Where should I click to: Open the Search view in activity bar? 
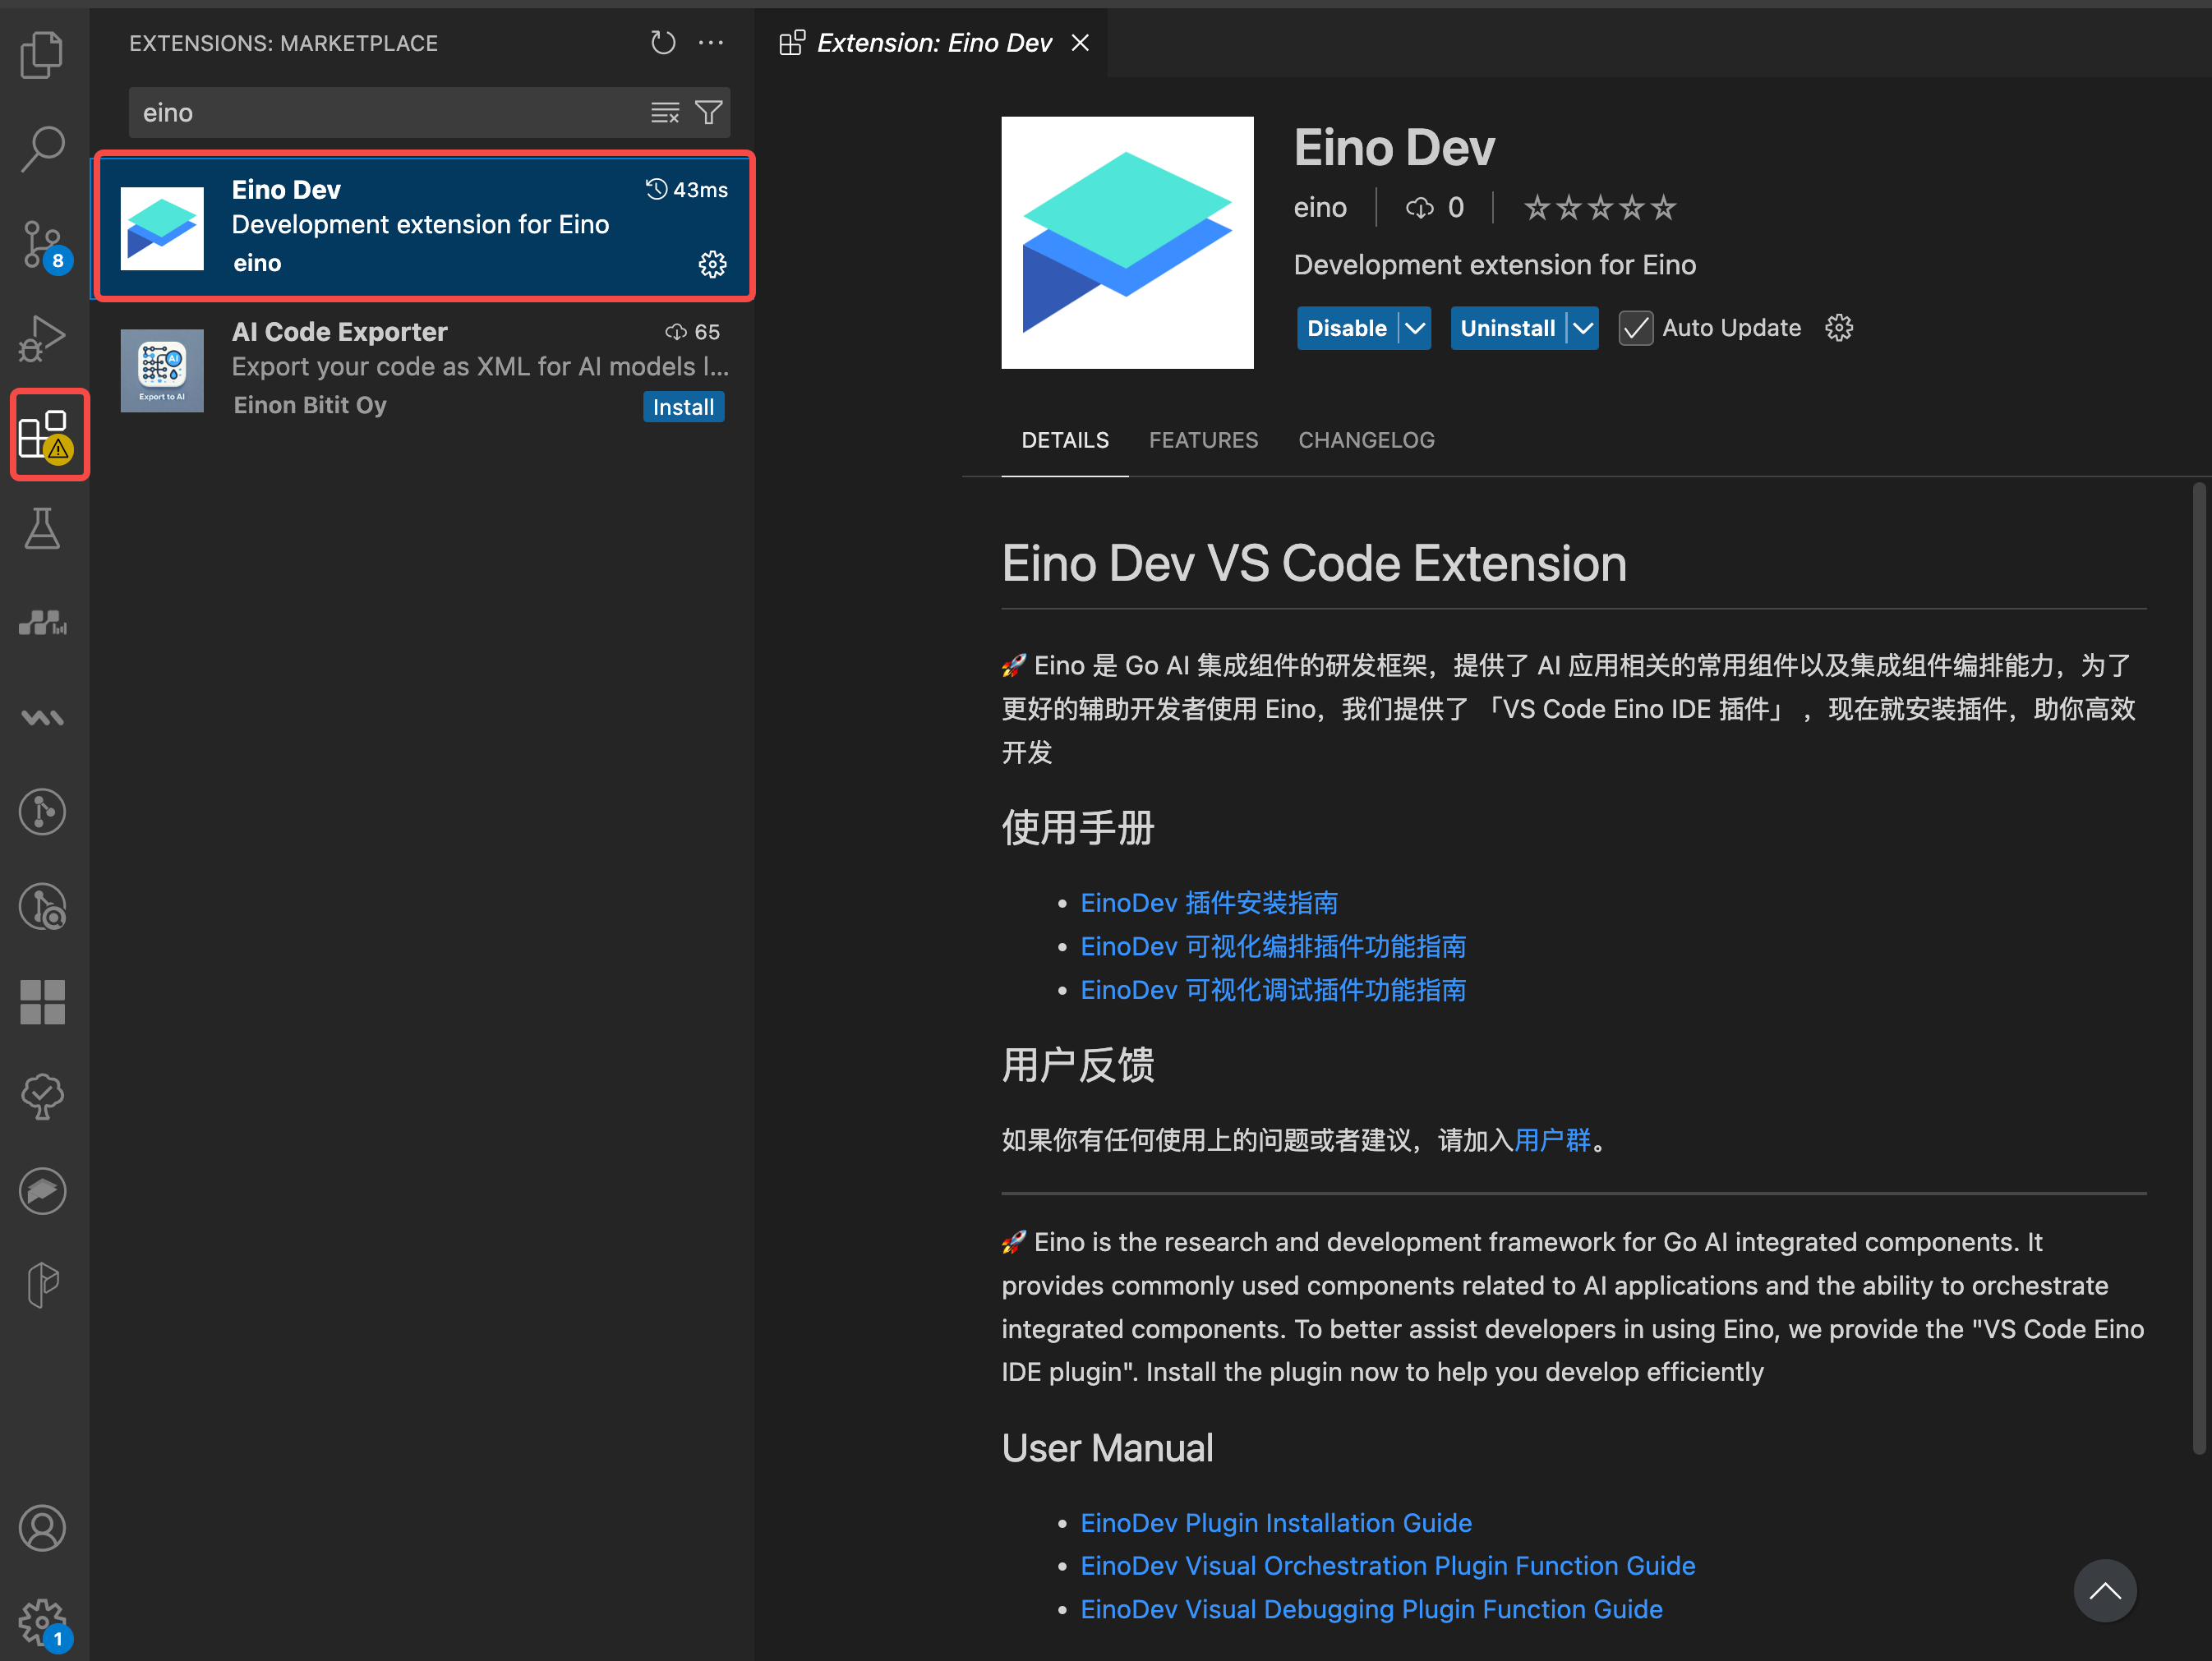tap(42, 149)
